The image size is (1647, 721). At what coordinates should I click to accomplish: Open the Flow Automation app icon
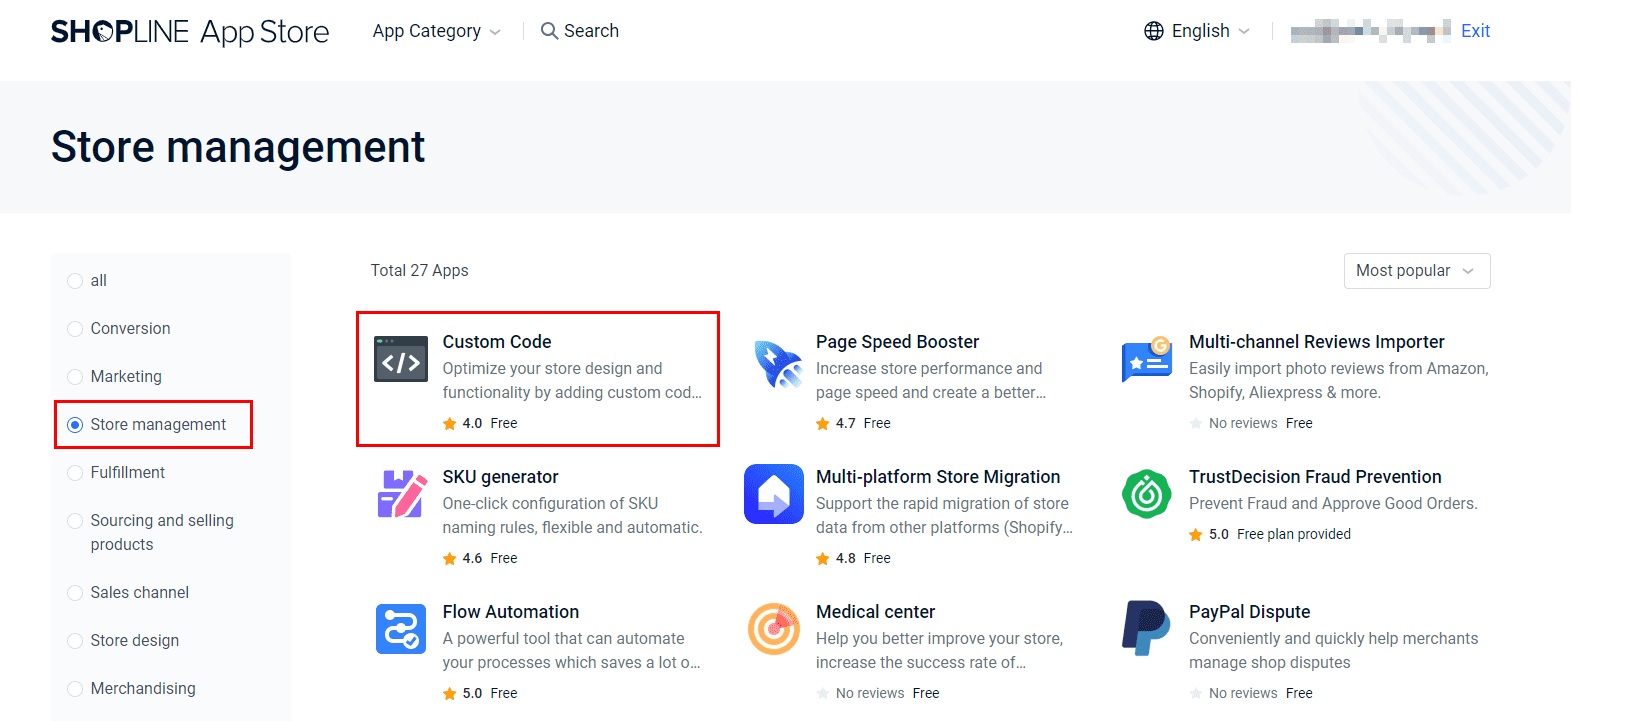tap(401, 629)
